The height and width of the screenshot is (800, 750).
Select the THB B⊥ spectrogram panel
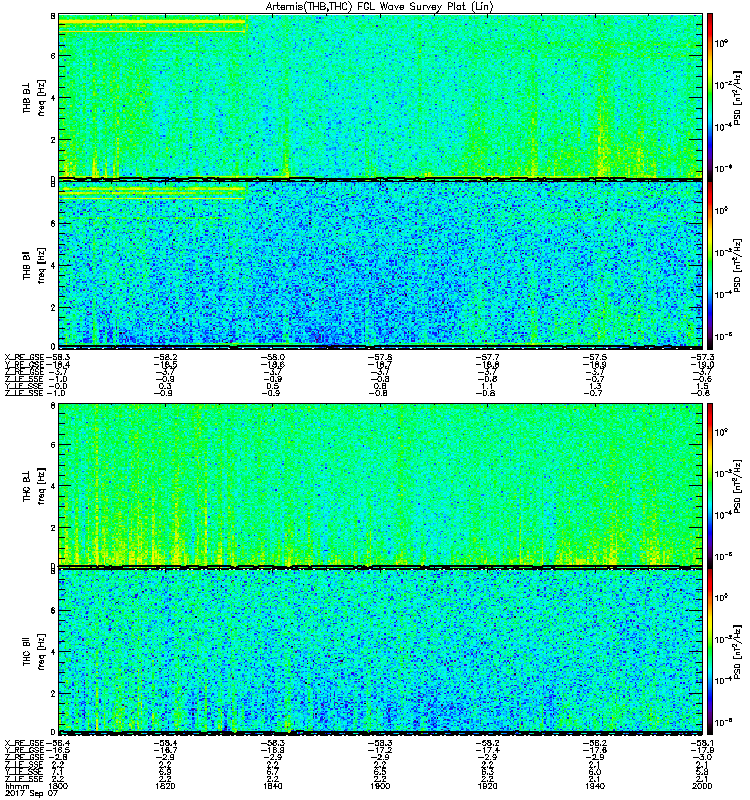click(381, 96)
